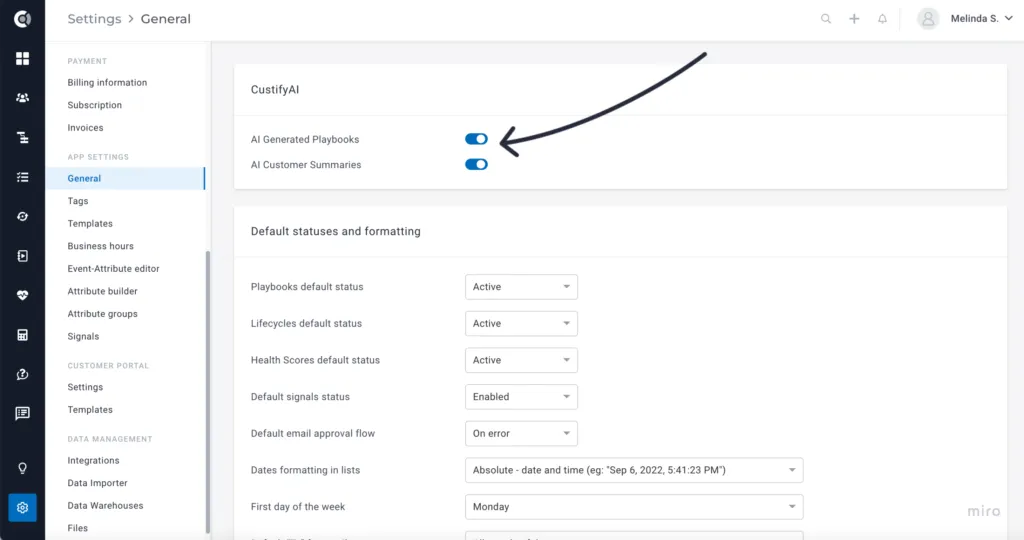Image resolution: width=1024 pixels, height=540 pixels.
Task: Open Attribute groups page
Action: point(103,314)
